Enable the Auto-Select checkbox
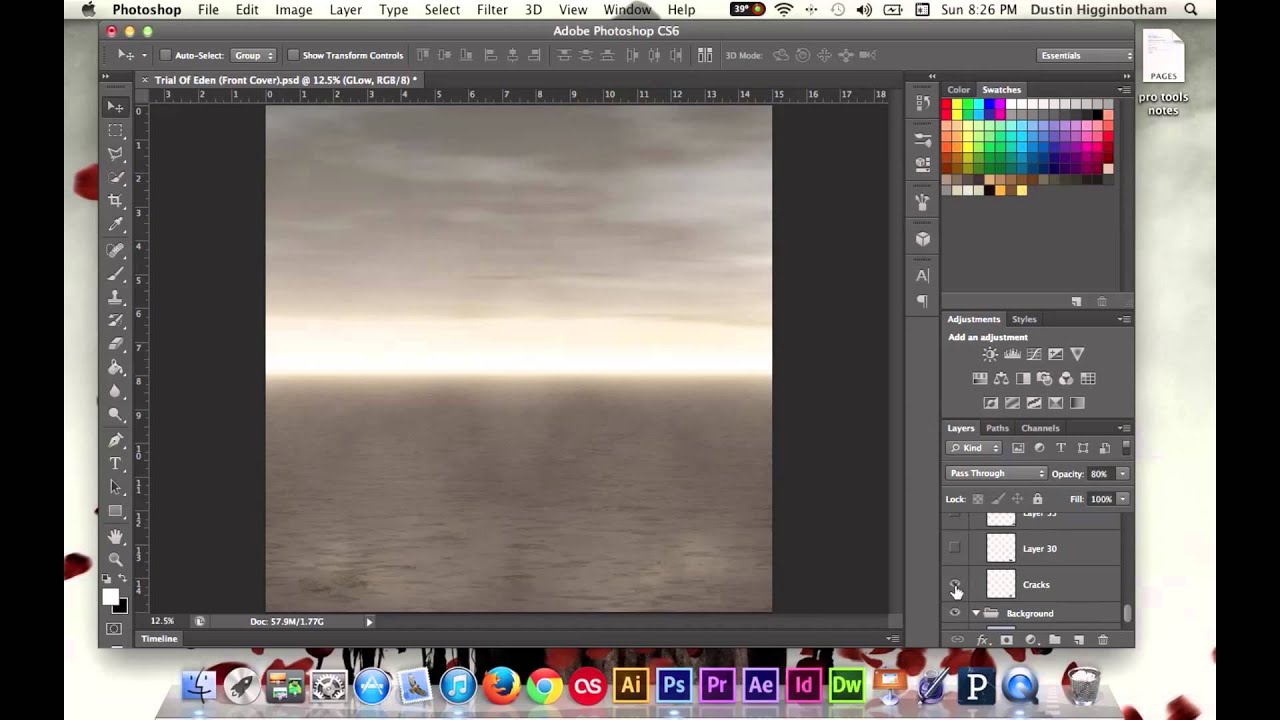This screenshot has width=1280, height=720. 166,55
